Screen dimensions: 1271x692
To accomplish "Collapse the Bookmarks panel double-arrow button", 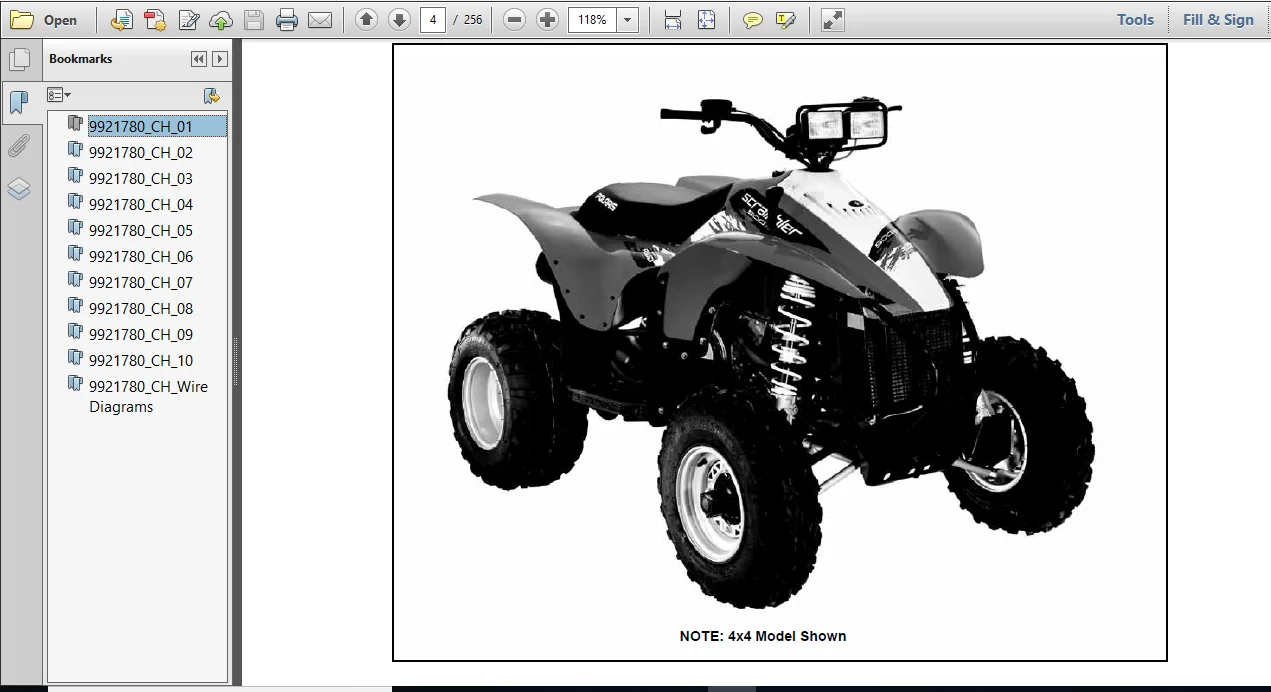I will [199, 59].
